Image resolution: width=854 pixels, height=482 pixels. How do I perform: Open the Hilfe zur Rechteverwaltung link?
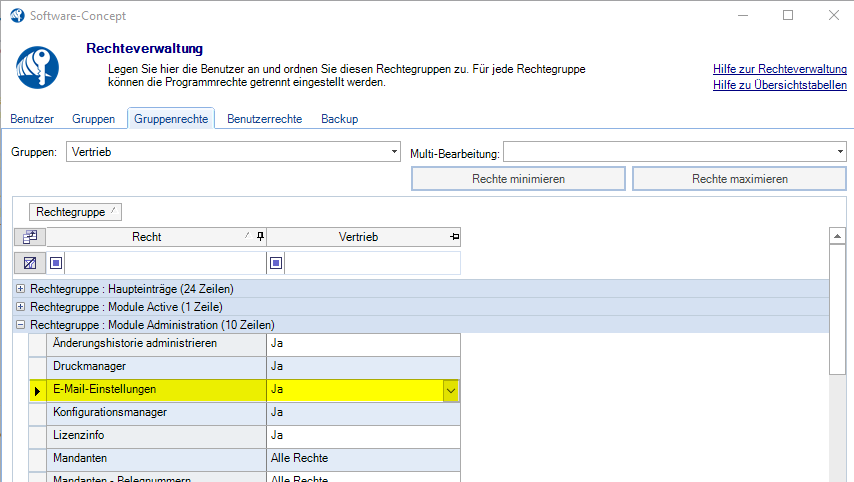coord(779,69)
